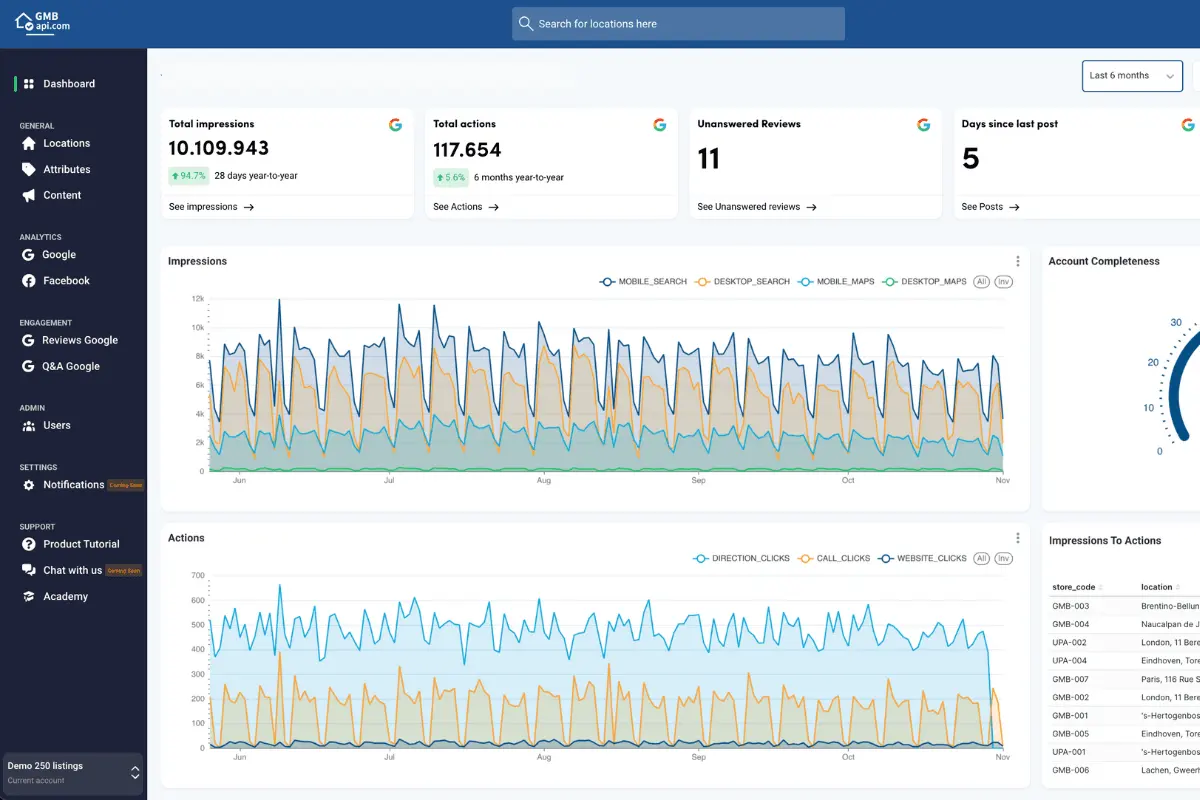Click arrow next to See Posts

pos(1014,207)
